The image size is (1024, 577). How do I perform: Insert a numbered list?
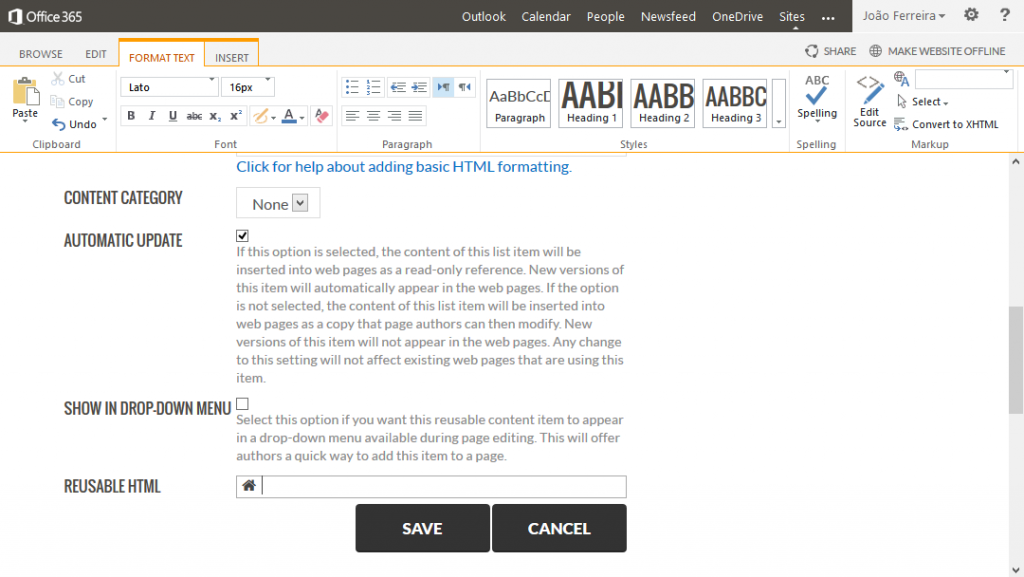[374, 87]
